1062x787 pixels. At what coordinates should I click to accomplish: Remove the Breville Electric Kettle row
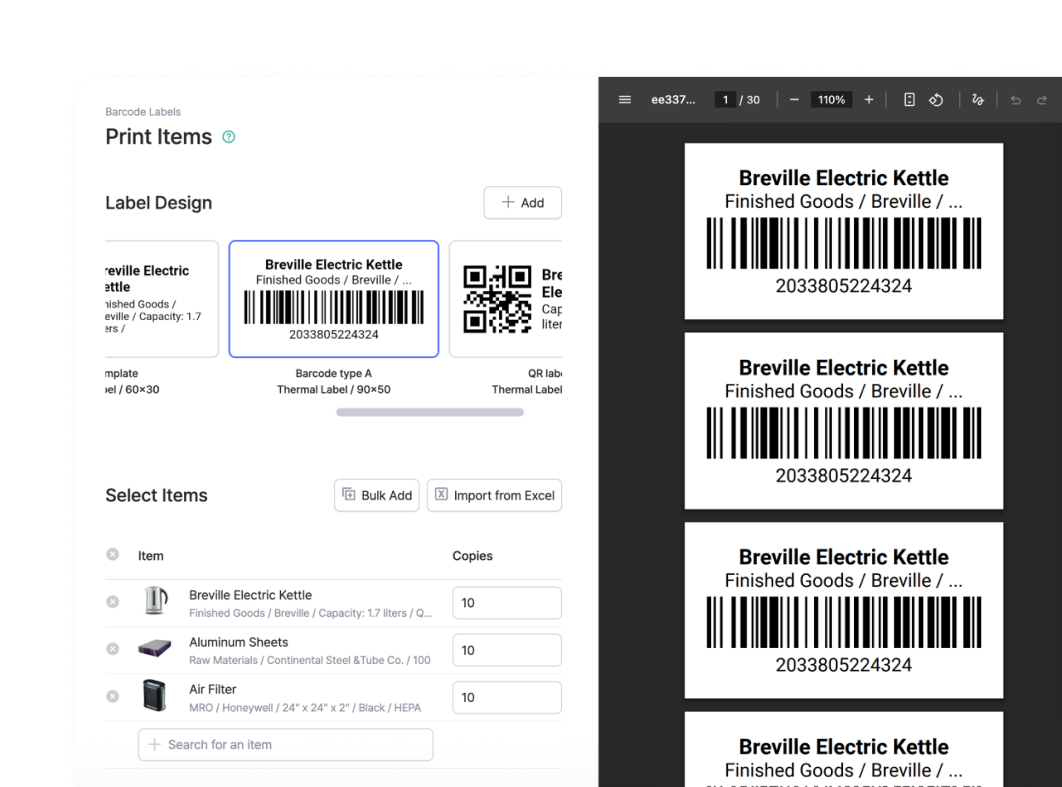coord(112,601)
